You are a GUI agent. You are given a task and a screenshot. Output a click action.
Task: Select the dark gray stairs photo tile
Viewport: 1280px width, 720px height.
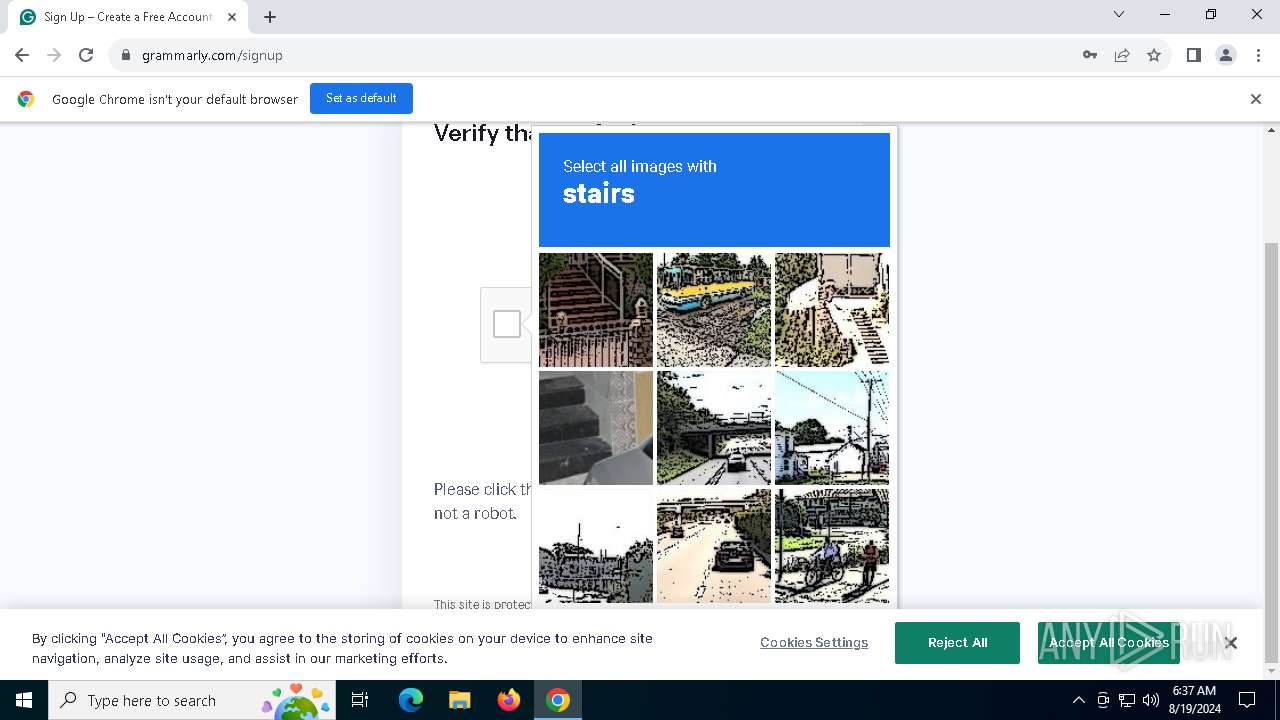(596, 428)
